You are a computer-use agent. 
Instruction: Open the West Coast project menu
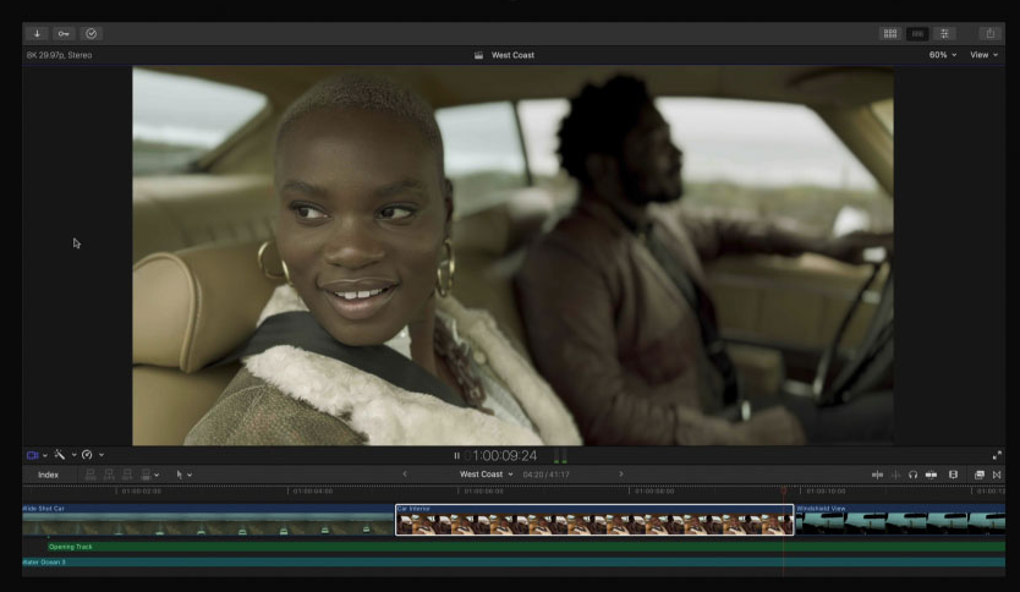[x=486, y=474]
